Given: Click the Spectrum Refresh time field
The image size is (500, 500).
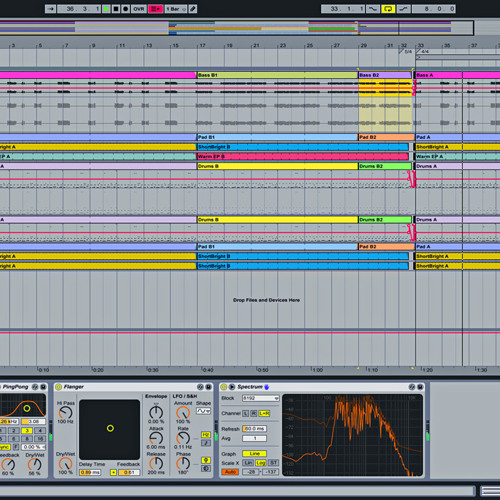Looking at the screenshot, I should click(x=255, y=429).
